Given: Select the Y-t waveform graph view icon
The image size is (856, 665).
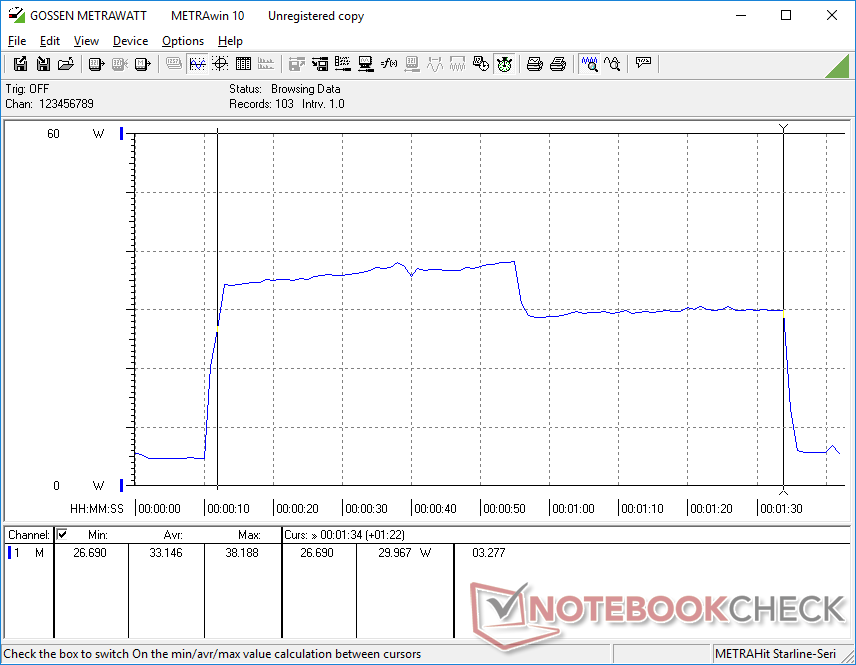Looking at the screenshot, I should 197,64.
